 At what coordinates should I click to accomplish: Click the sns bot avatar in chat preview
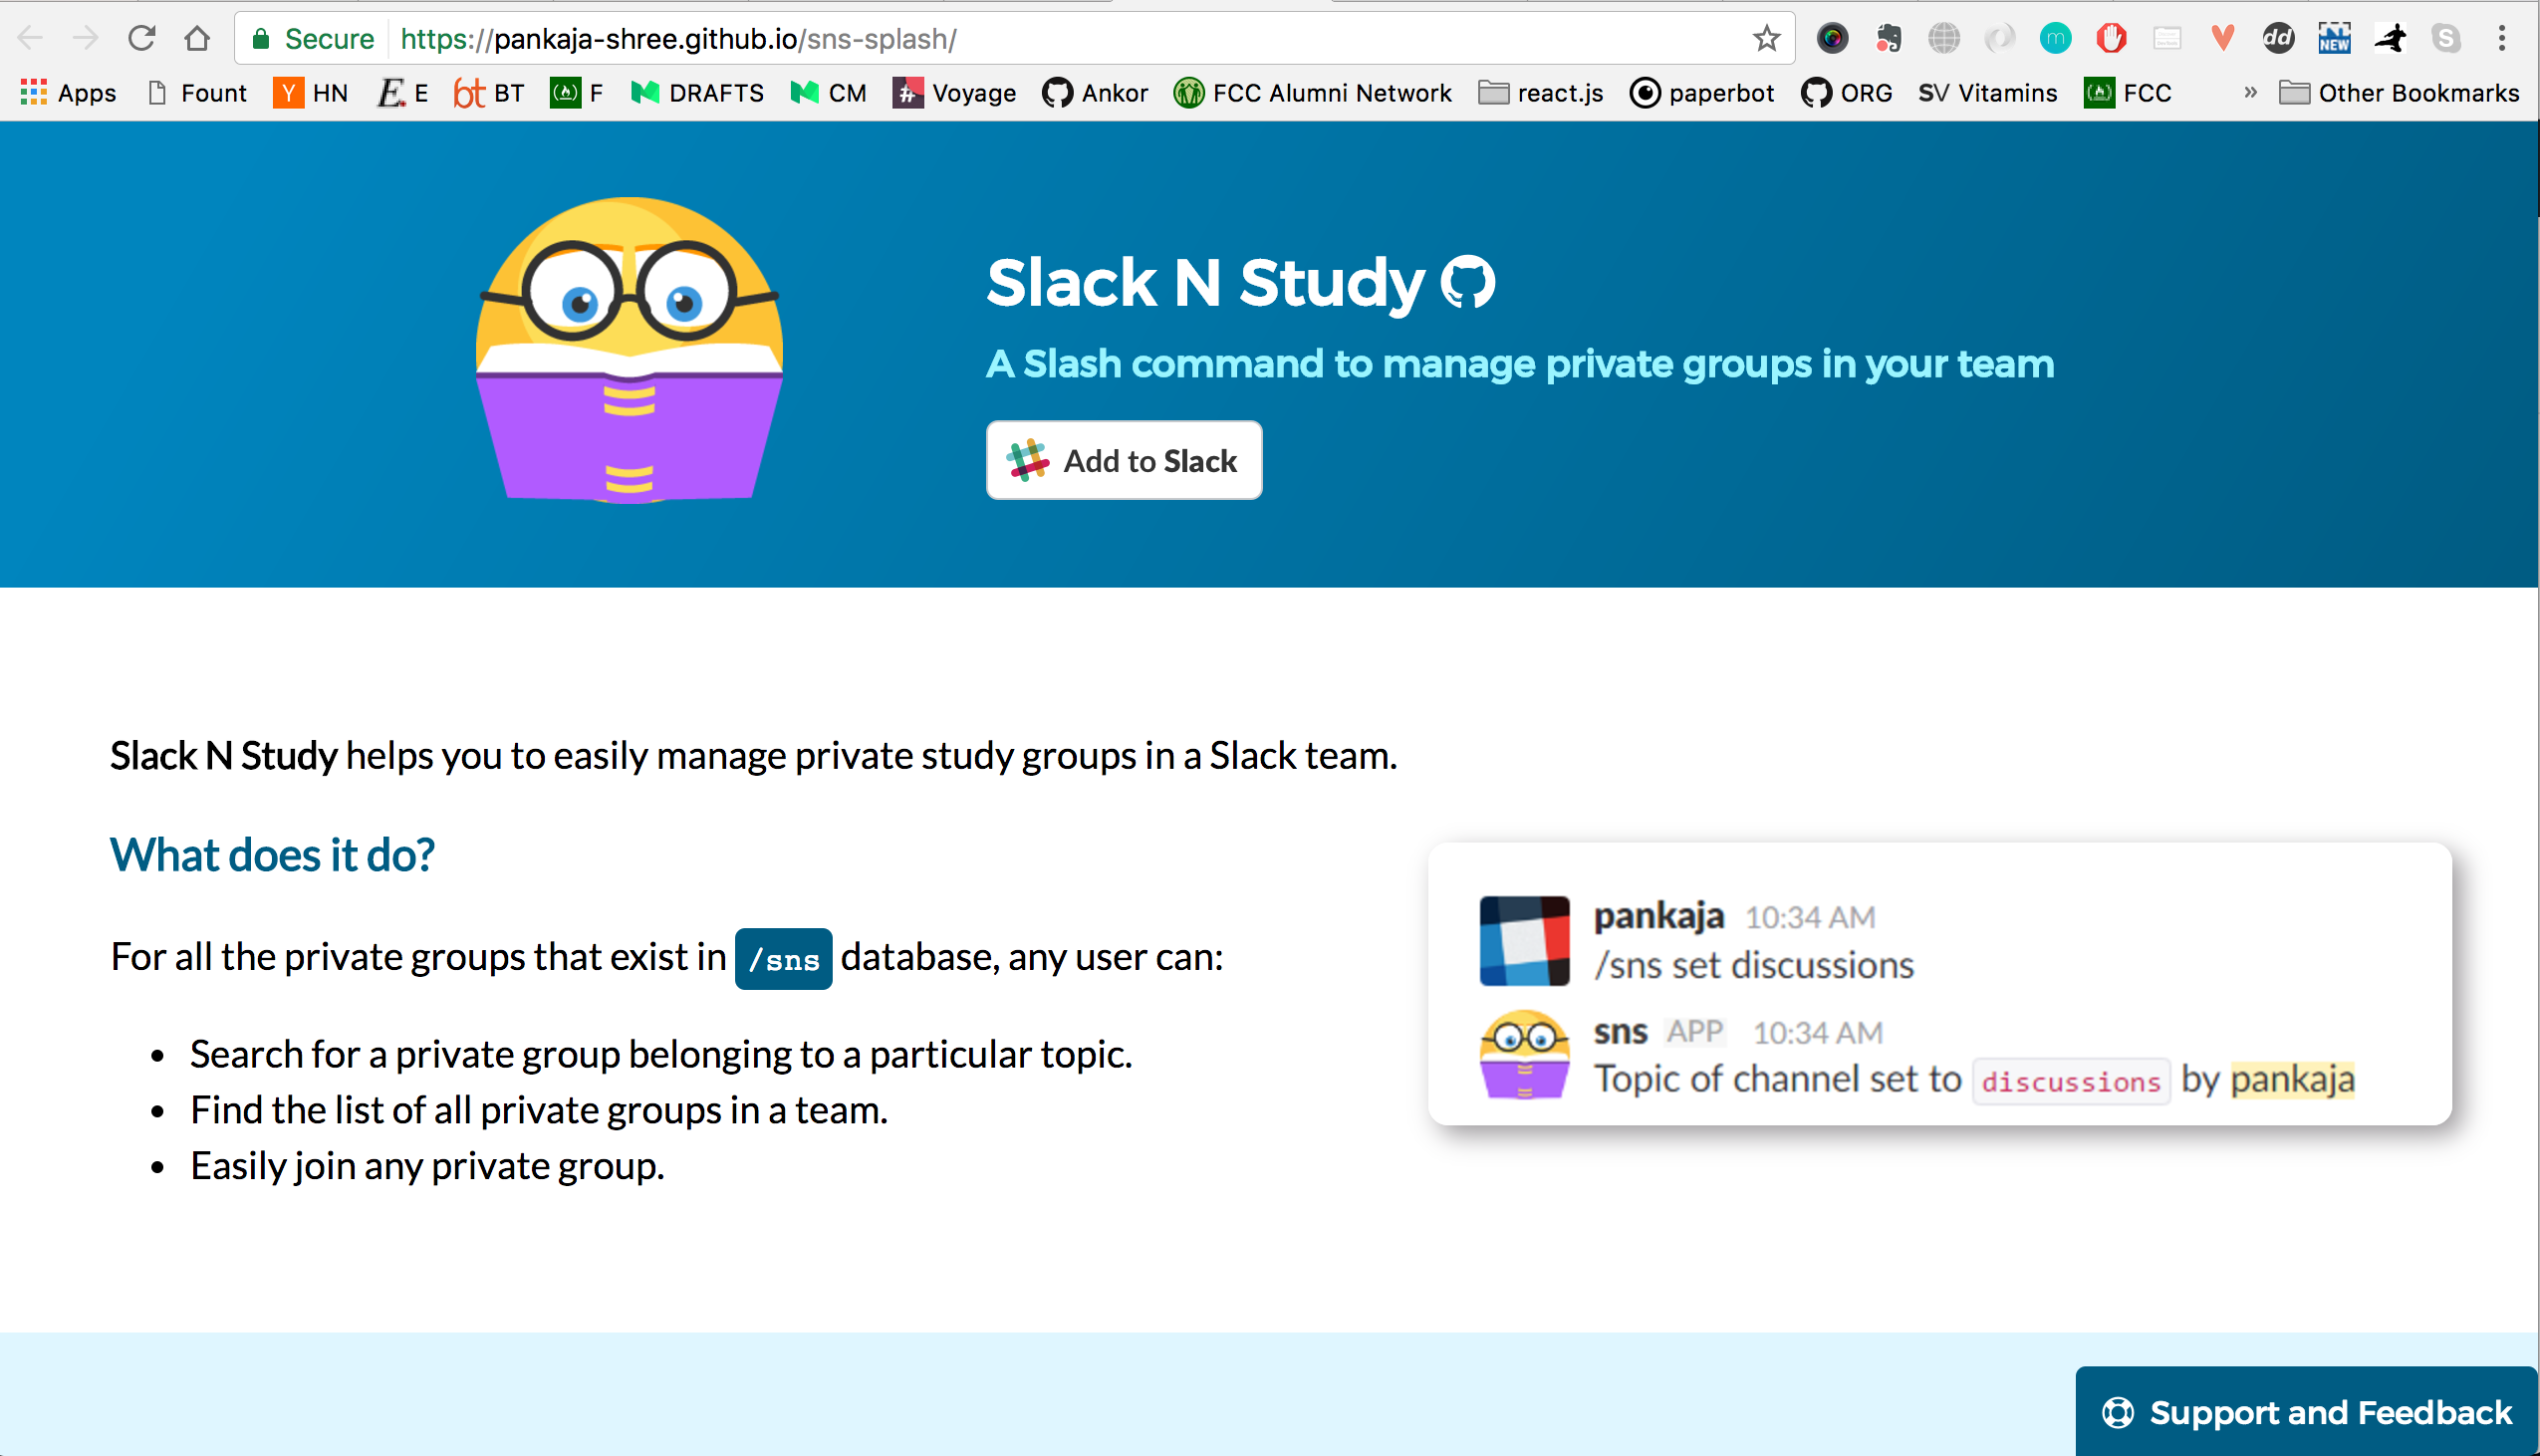coord(1524,1055)
